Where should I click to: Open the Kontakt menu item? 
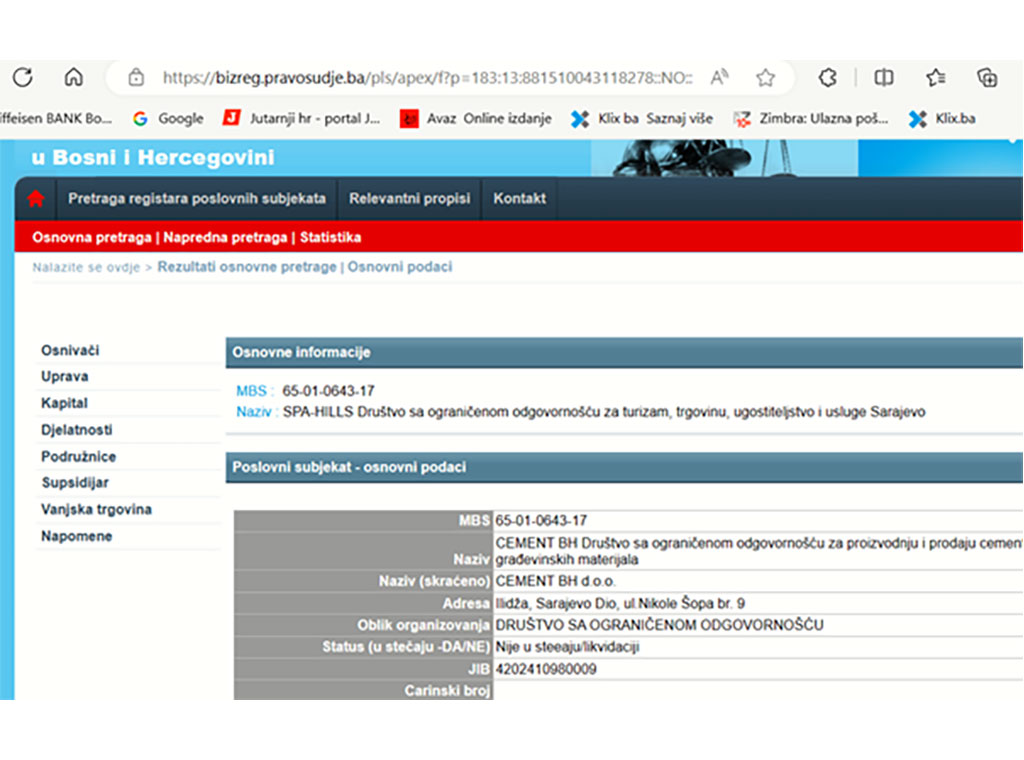point(519,199)
